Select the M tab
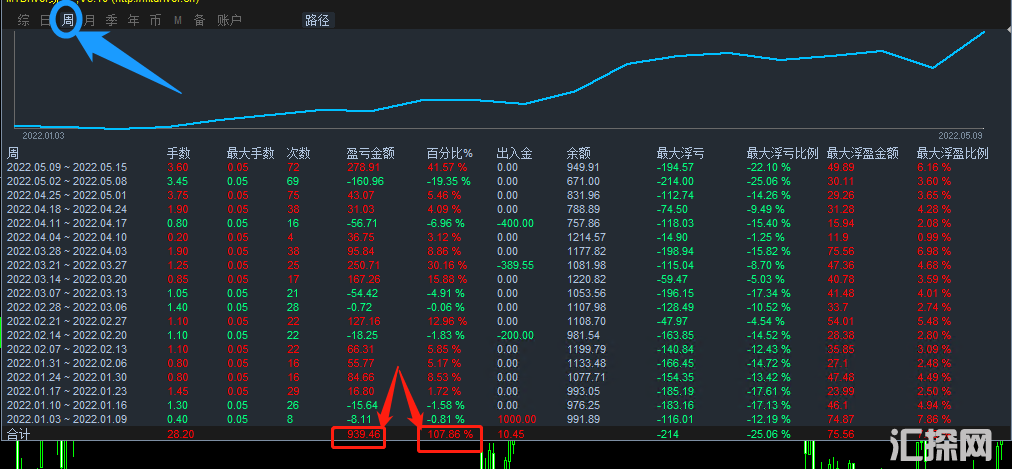Viewport: 1012px width, 469px height. (177, 20)
